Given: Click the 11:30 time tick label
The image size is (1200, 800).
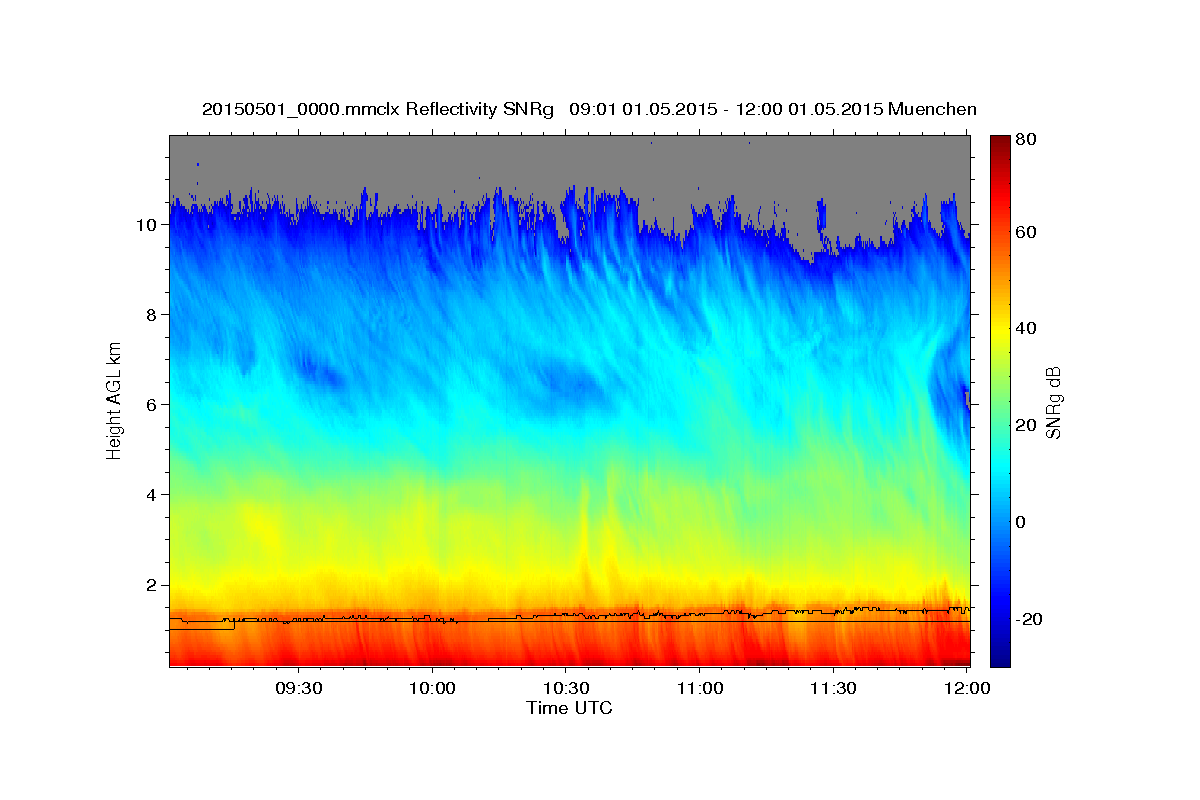Looking at the screenshot, I should click(833, 690).
